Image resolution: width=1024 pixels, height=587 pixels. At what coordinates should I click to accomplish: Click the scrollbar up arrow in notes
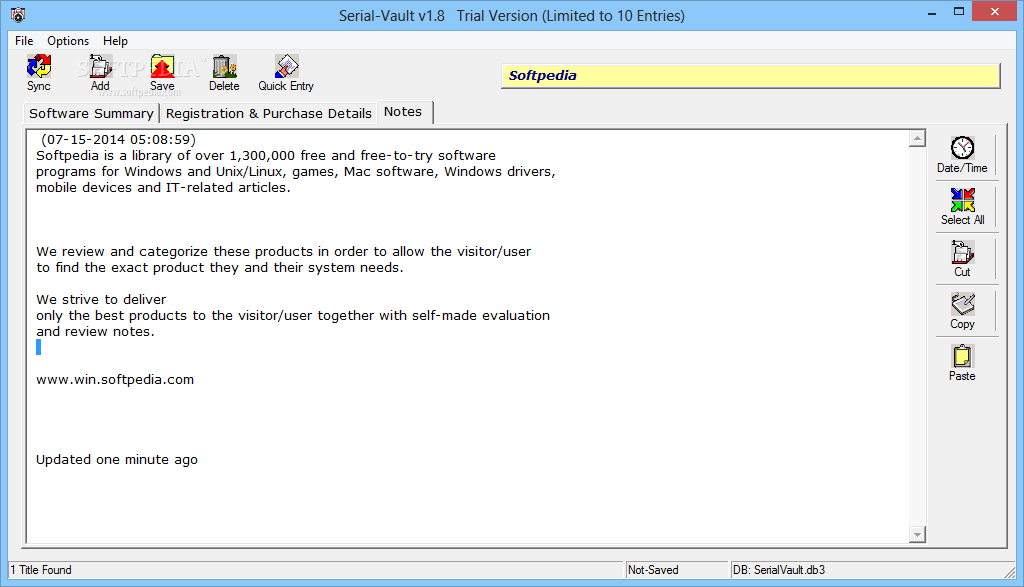pyautogui.click(x=917, y=138)
